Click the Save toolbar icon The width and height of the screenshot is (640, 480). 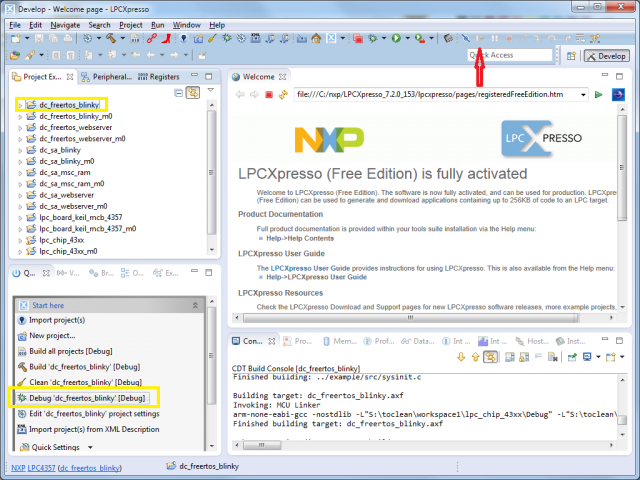click(x=39, y=38)
